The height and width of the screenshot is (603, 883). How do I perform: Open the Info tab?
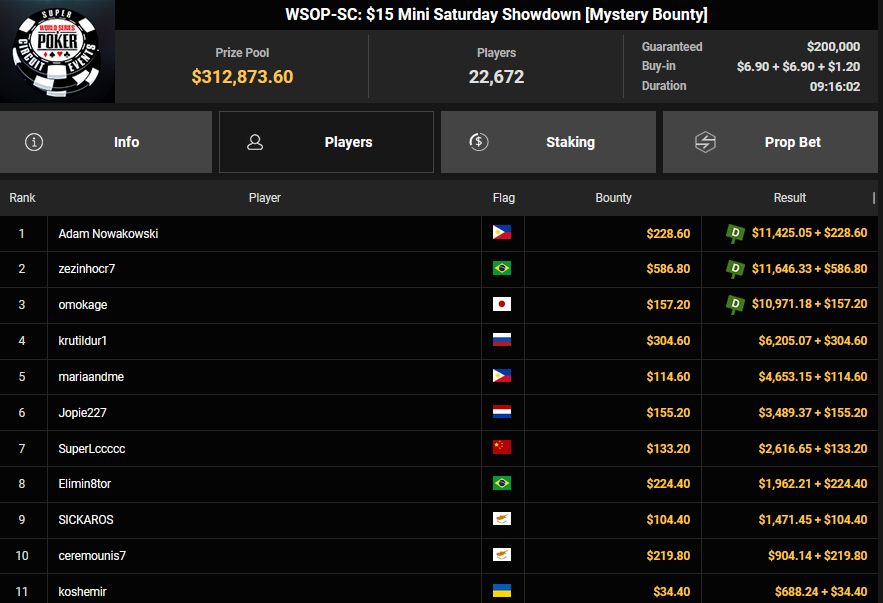pyautogui.click(x=106, y=142)
